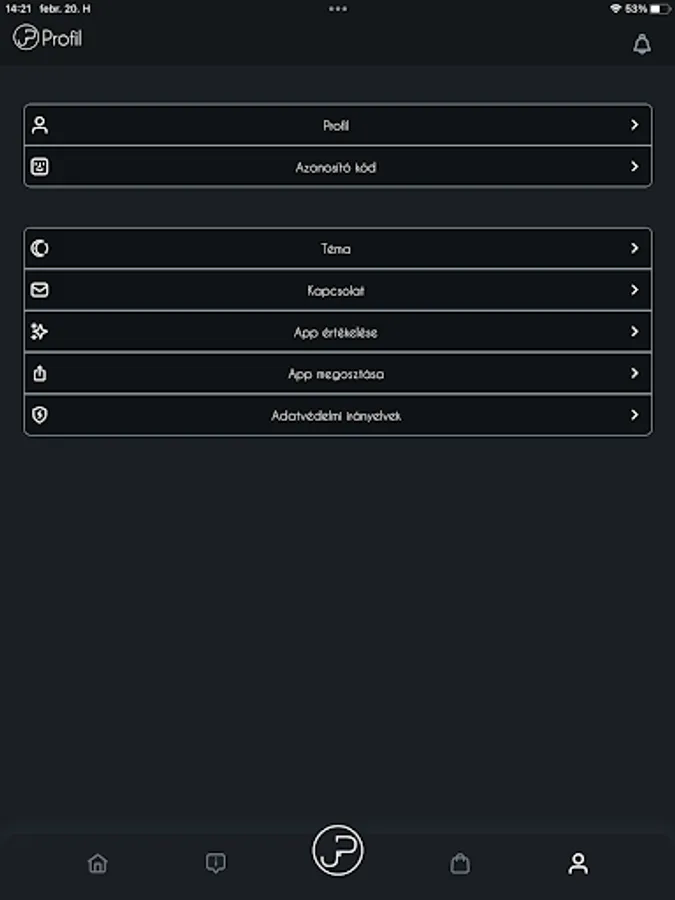Select the person icon in bottom navigation
The image size is (675, 900).
(x=577, y=863)
